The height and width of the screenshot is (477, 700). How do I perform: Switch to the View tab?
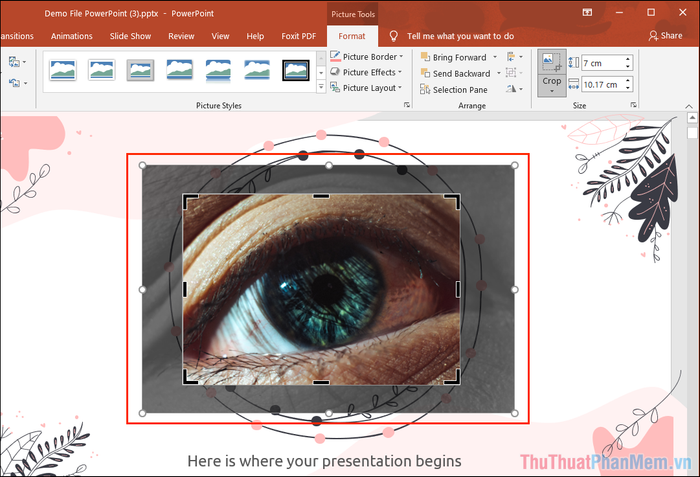220,36
